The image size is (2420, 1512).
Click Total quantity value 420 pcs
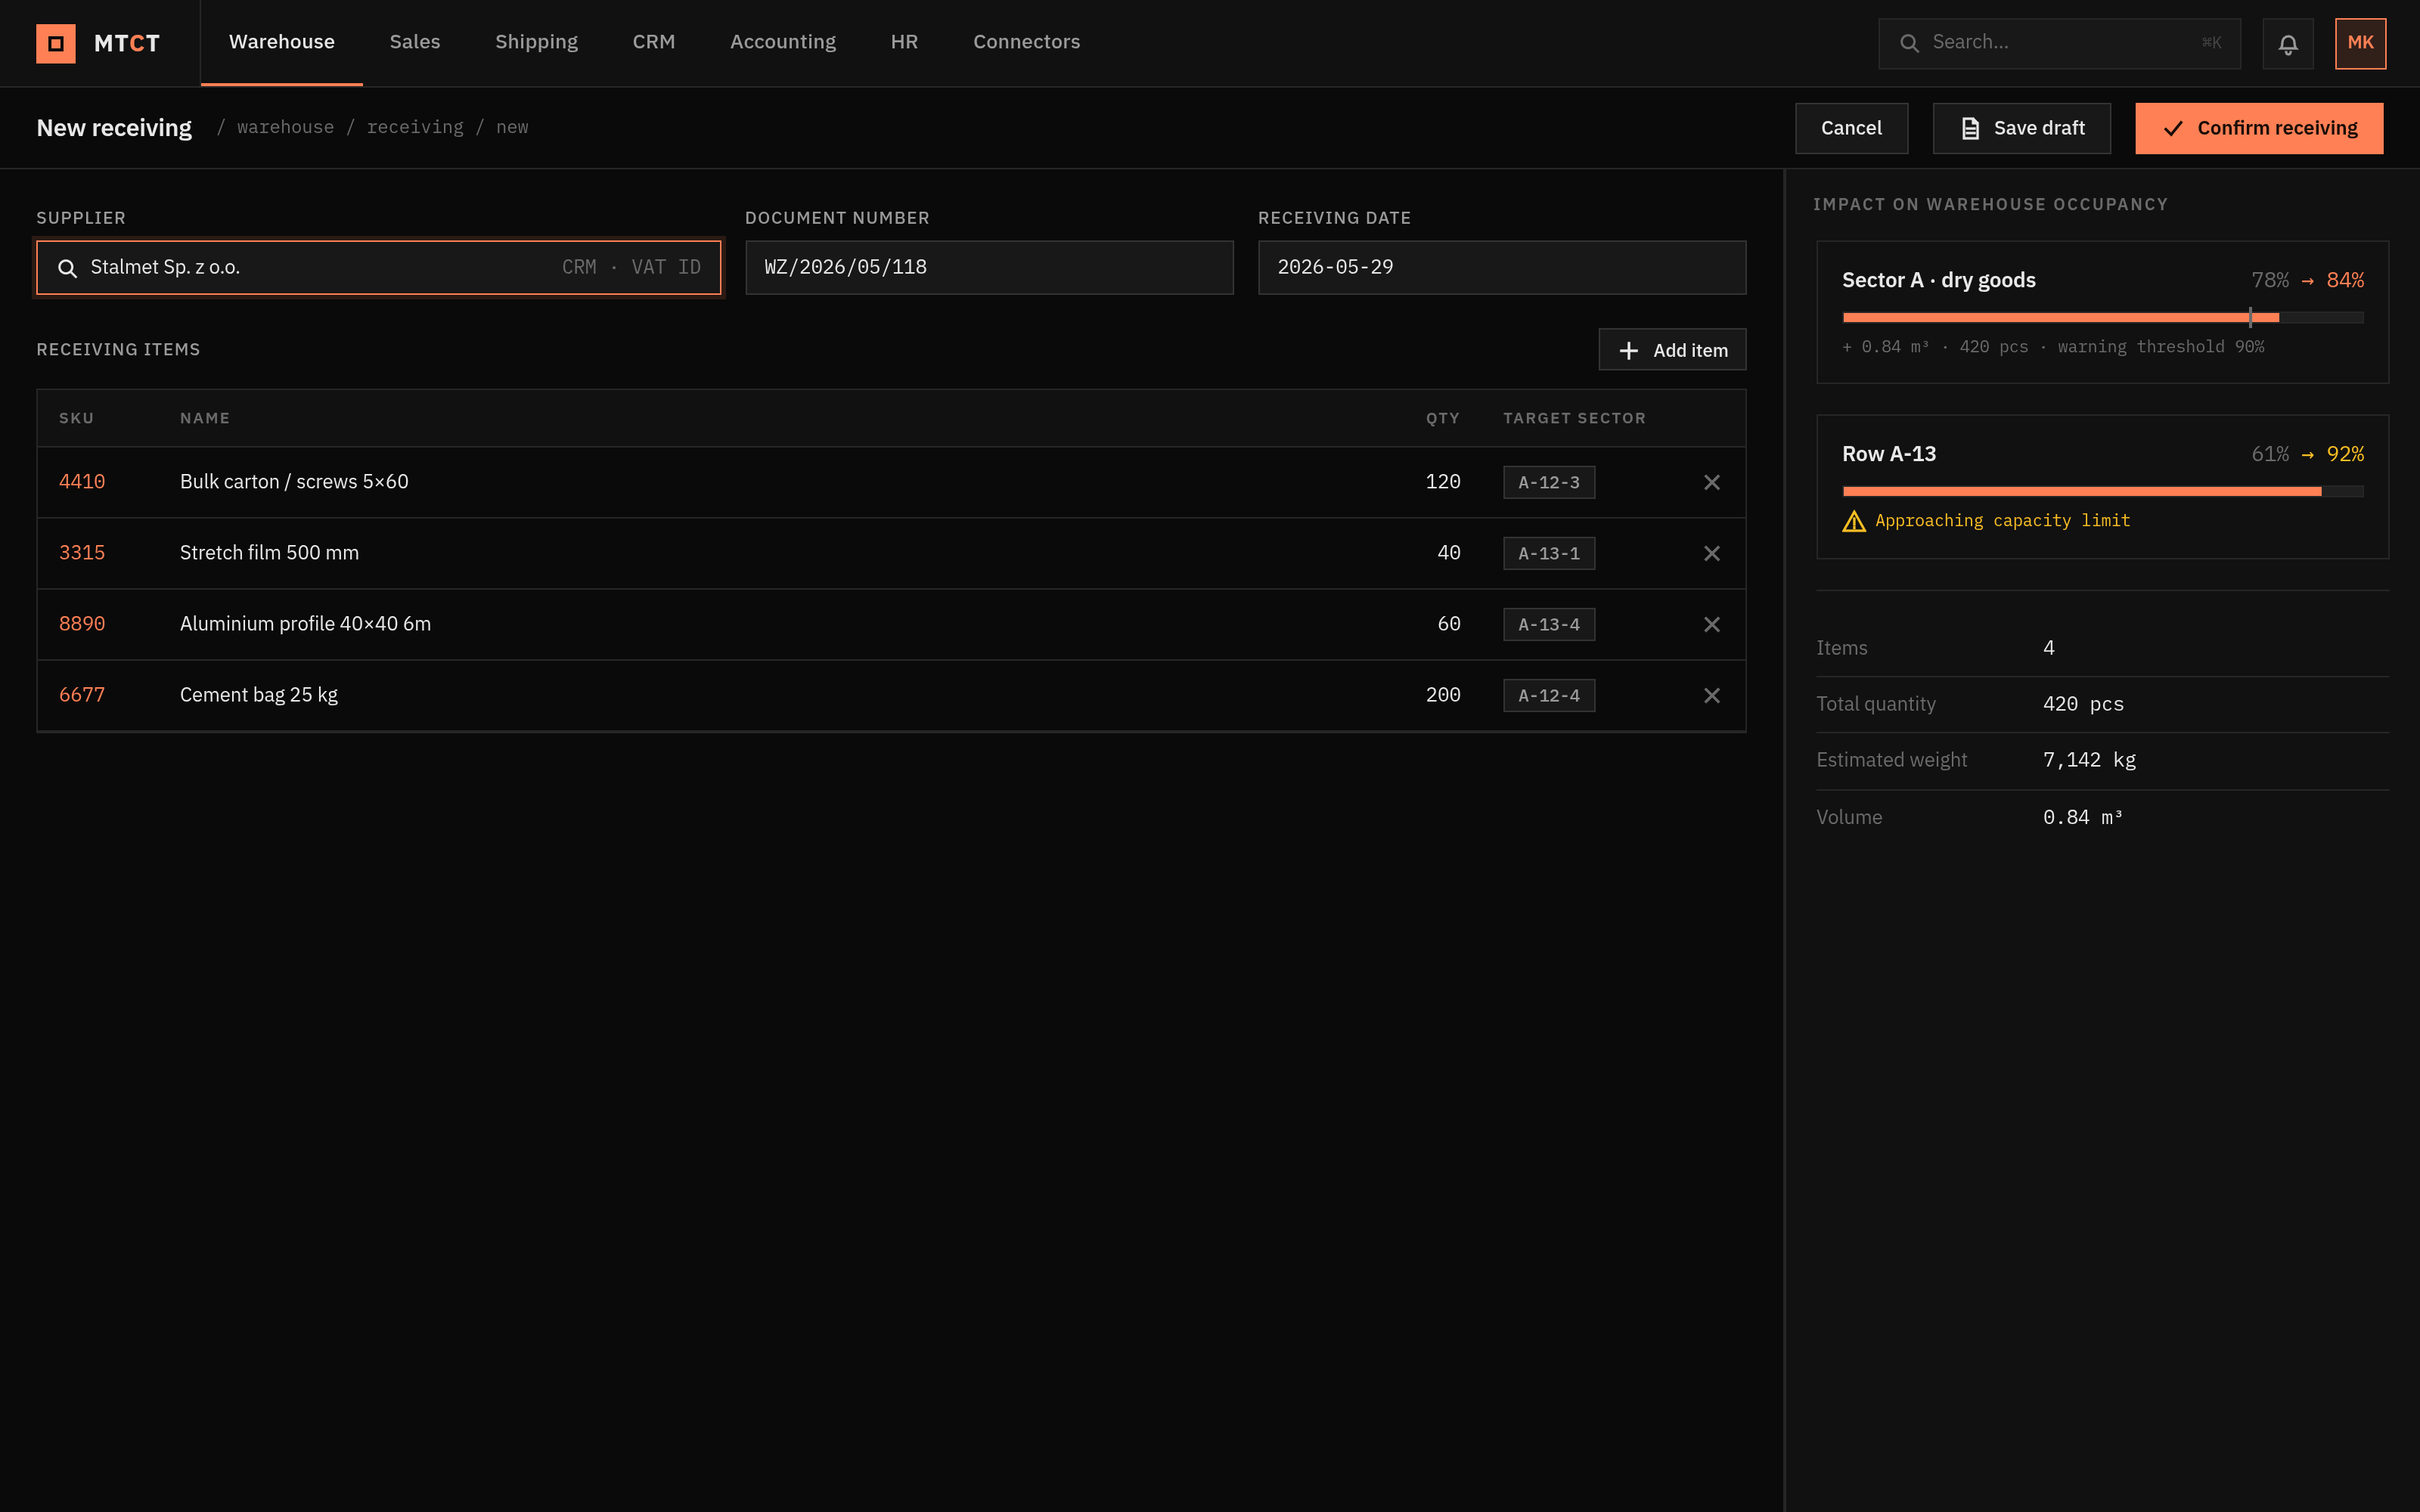[2083, 704]
